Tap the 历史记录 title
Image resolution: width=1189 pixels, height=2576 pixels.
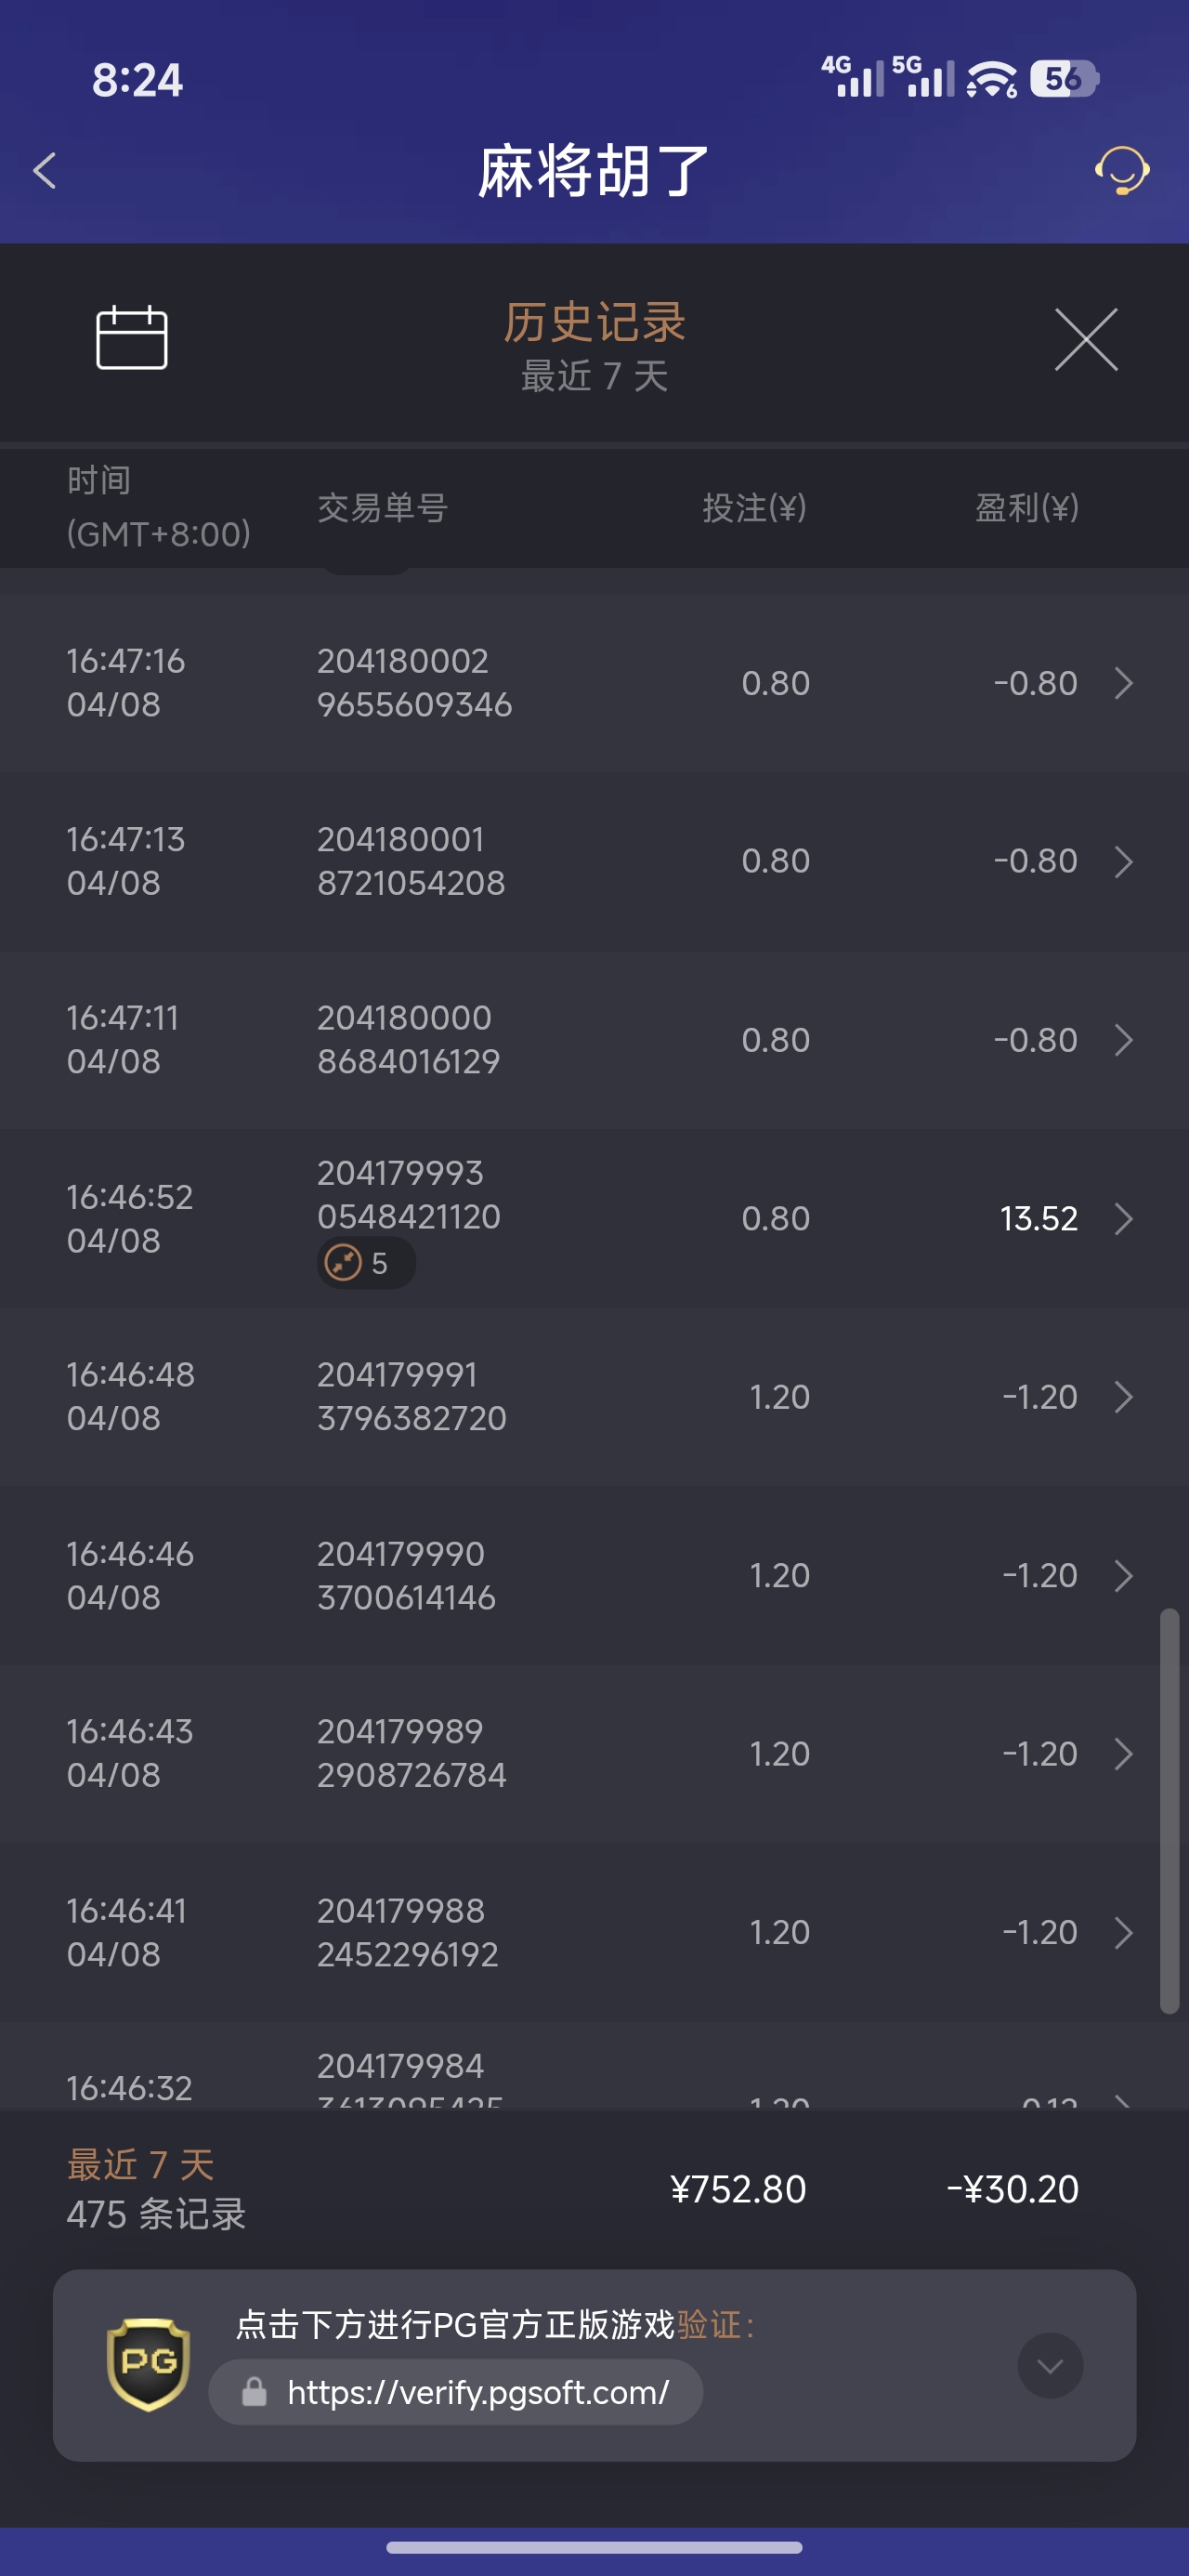tap(594, 322)
